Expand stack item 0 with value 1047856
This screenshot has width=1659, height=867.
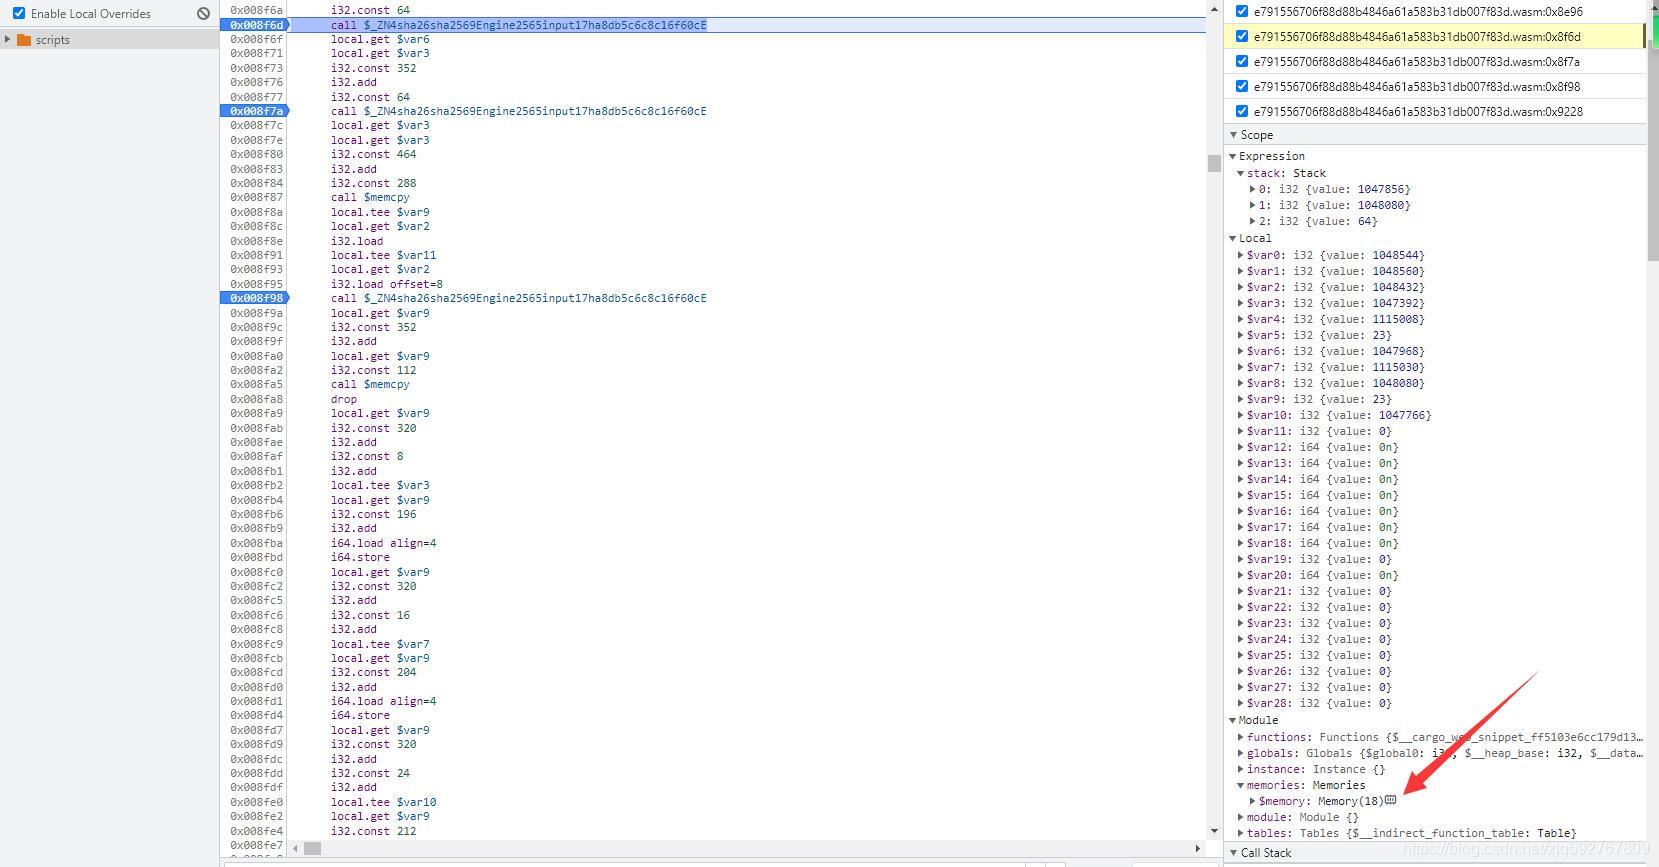click(x=1252, y=189)
